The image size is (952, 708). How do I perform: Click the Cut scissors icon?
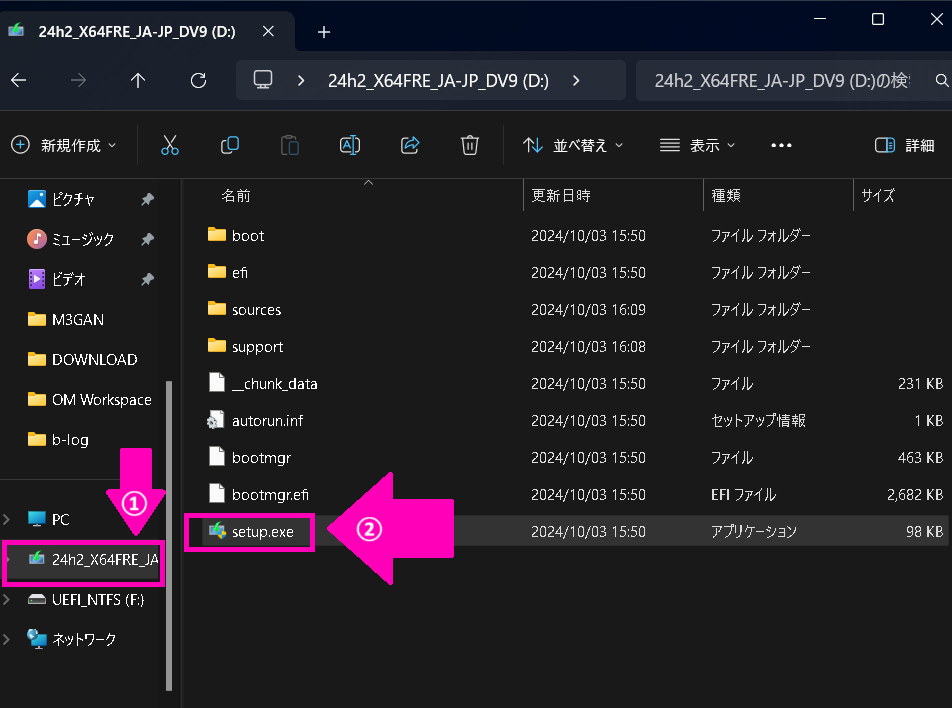tap(170, 145)
